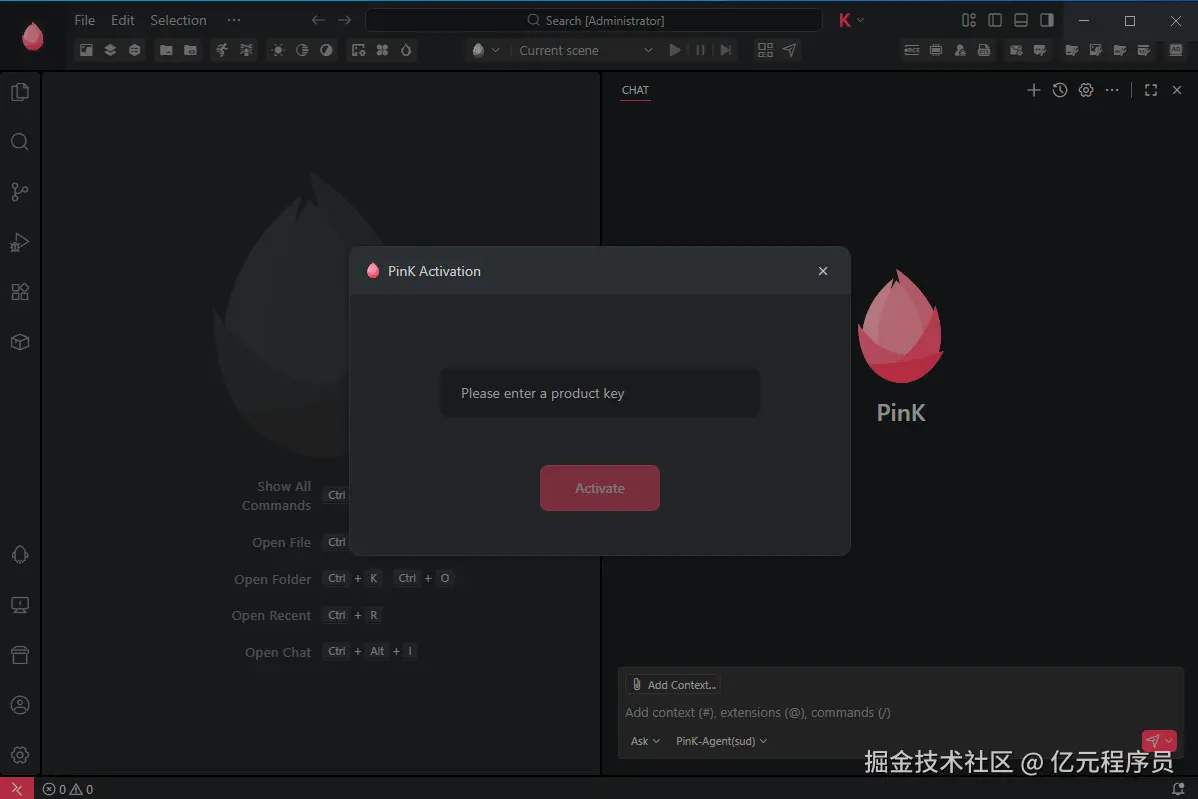This screenshot has height=799, width=1198.
Task: Open notifications bell in status bar
Action: (1178, 789)
